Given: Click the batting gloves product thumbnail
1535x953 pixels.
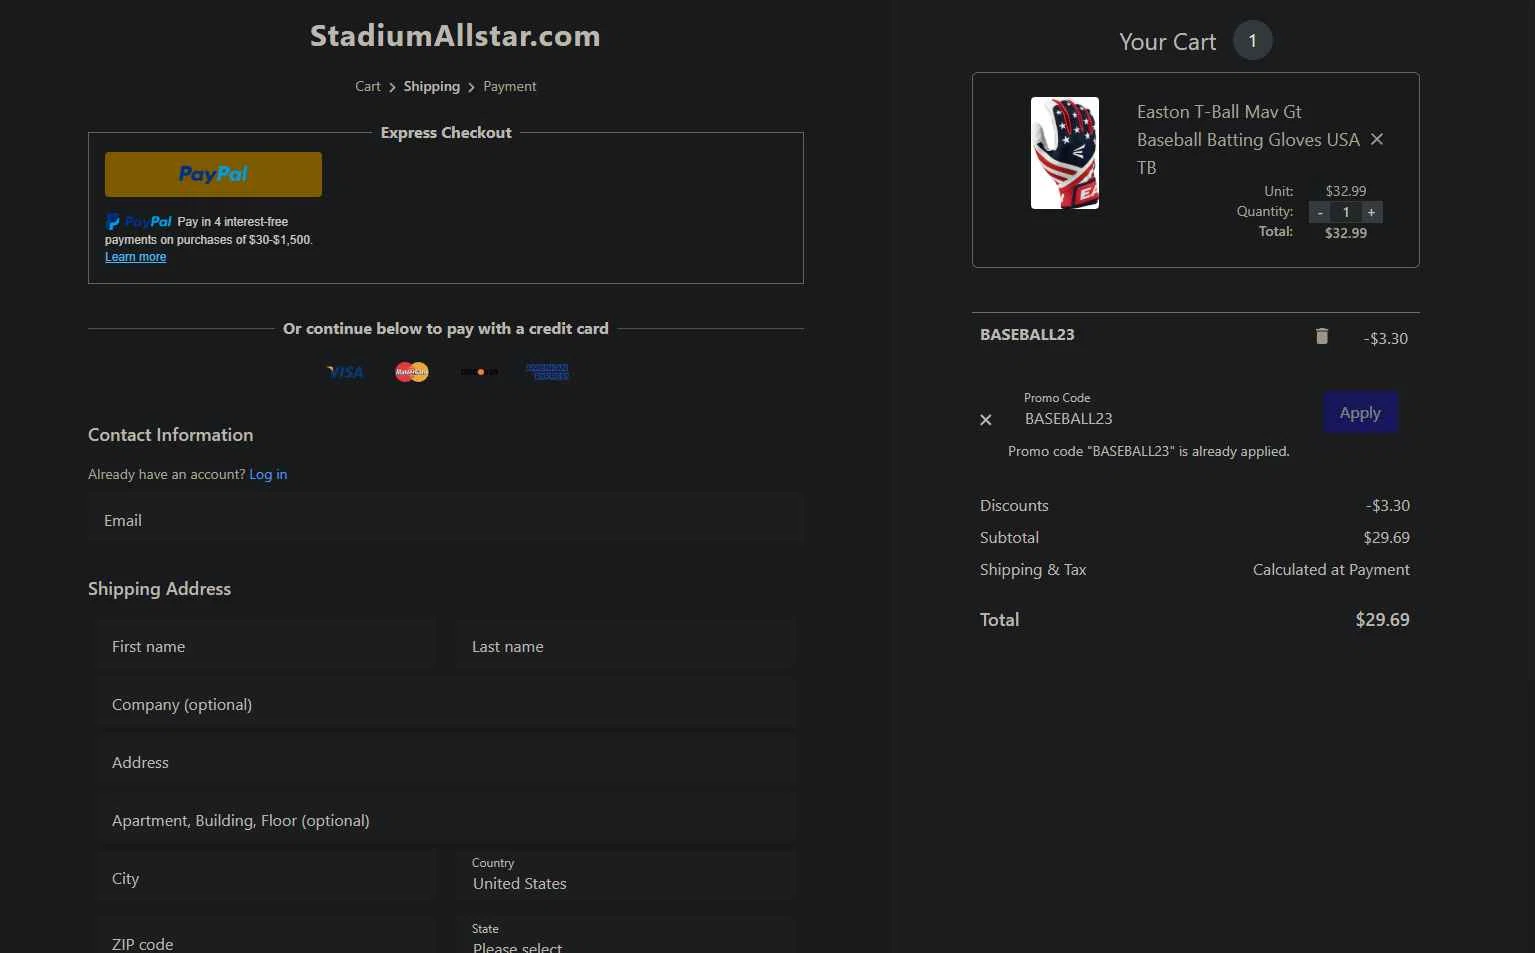Looking at the screenshot, I should [x=1065, y=153].
